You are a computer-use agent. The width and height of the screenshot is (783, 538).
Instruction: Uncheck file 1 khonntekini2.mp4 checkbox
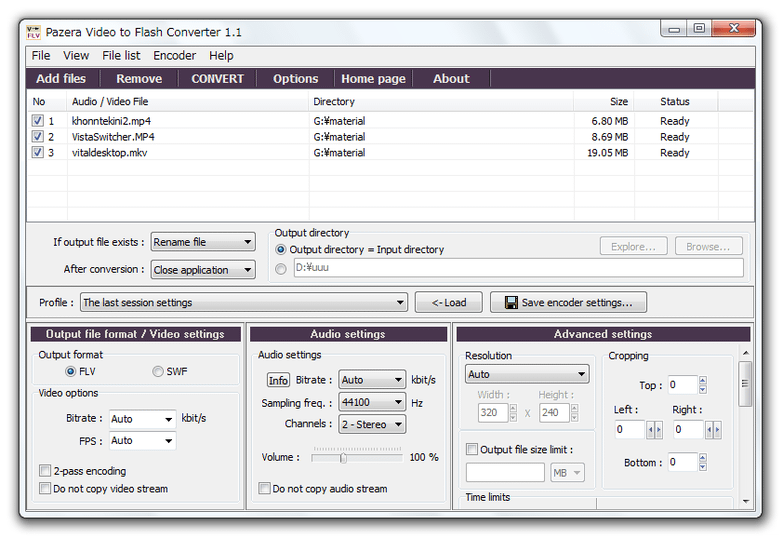tap(37, 121)
